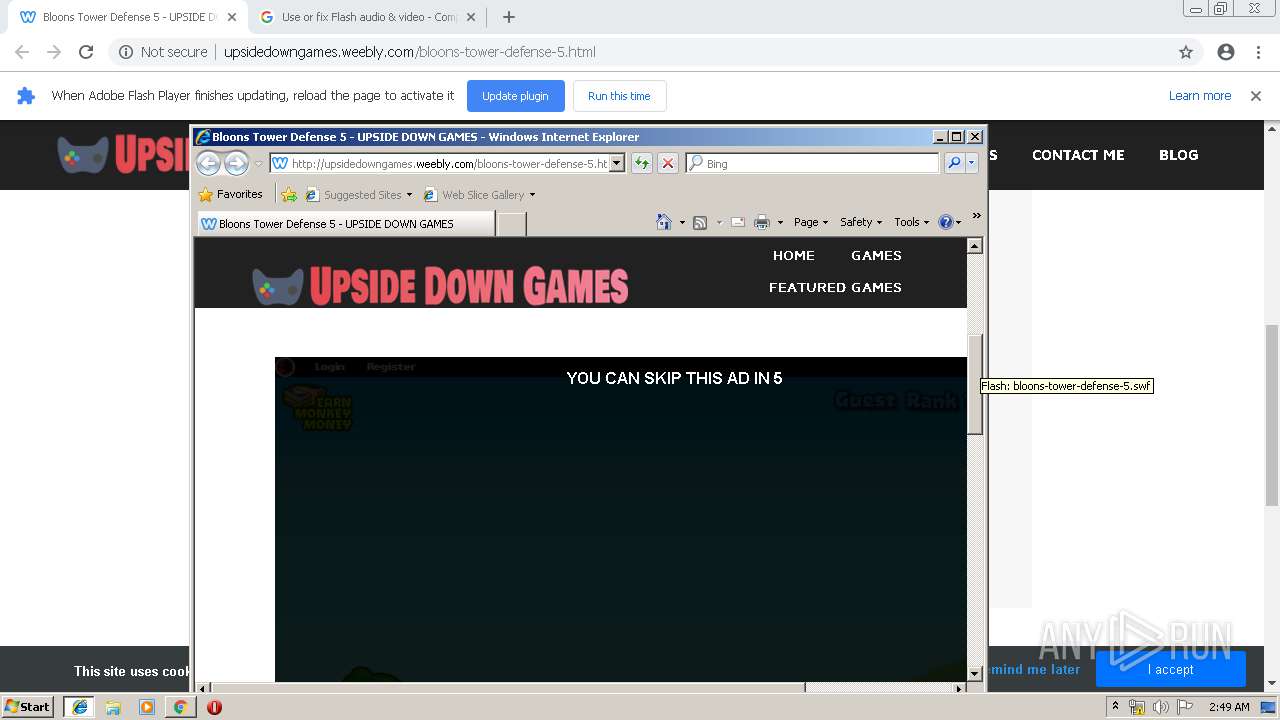Screen dimensions: 1280x720
Task: Open new Chrome tab with plus
Action: [x=509, y=17]
